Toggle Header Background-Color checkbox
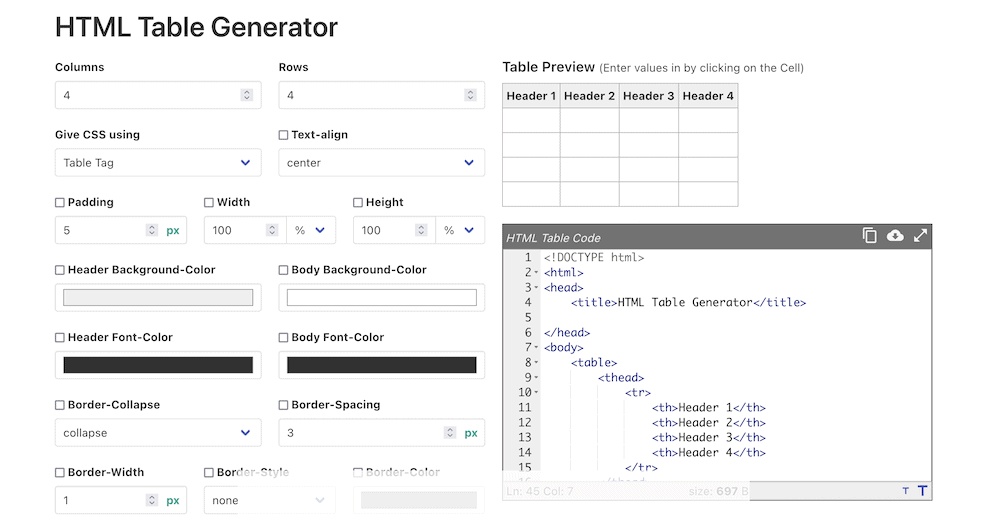Viewport: 1000px width, 525px height. (60, 270)
